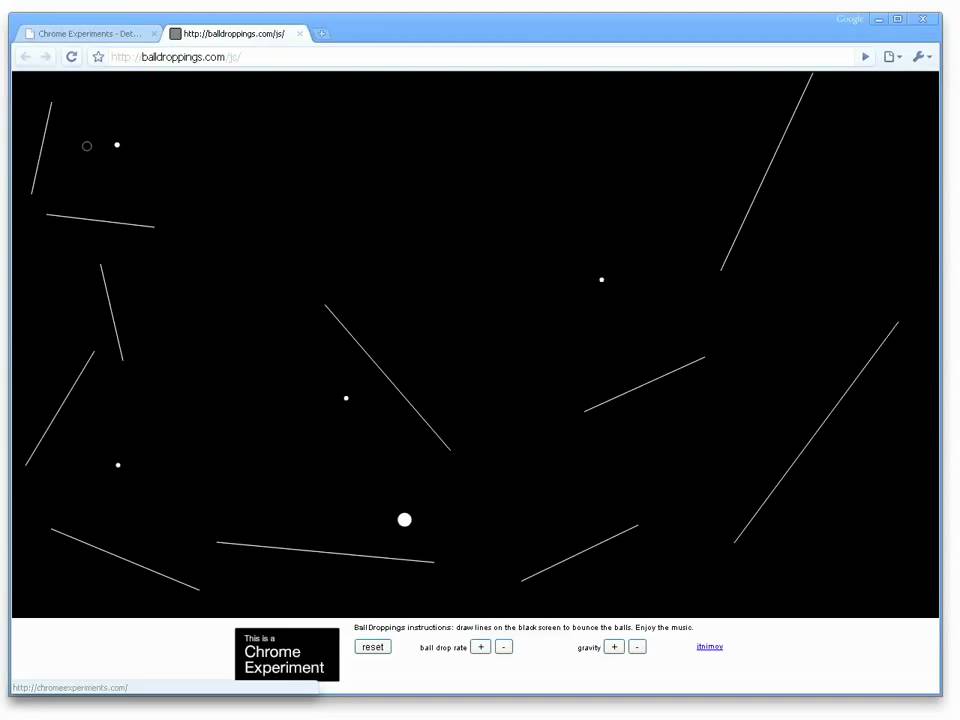Select the balldroppings.com/js/ tab
The height and width of the screenshot is (720, 960).
[234, 34]
